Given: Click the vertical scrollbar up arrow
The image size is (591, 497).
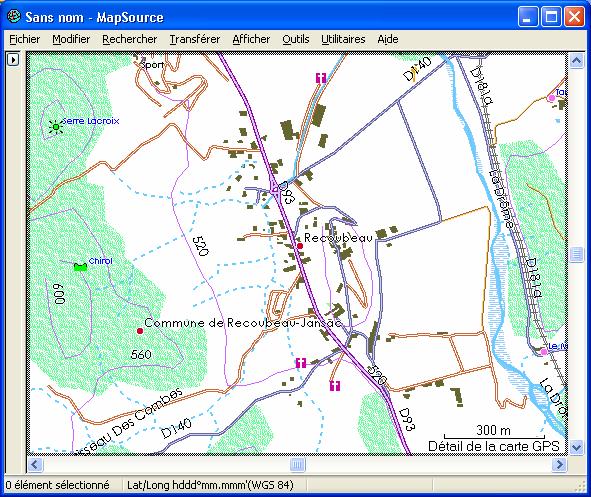Looking at the screenshot, I should click(x=576, y=61).
